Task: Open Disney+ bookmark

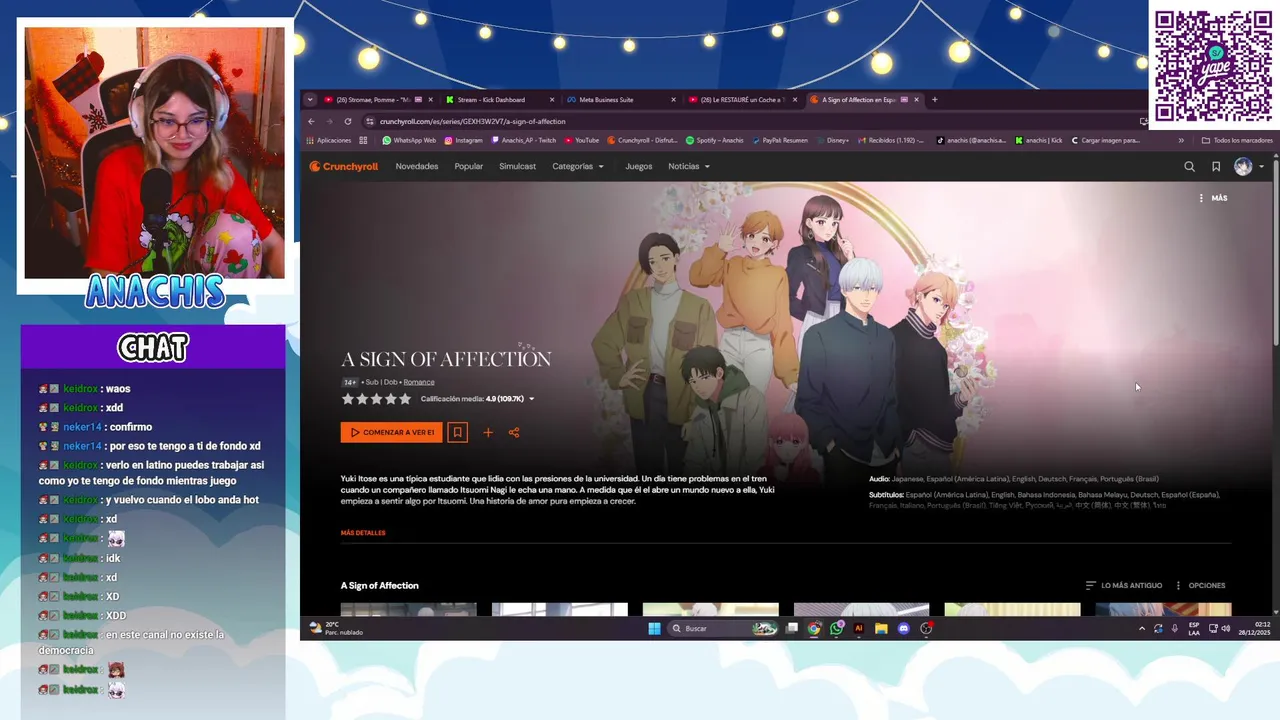Action: tap(833, 141)
